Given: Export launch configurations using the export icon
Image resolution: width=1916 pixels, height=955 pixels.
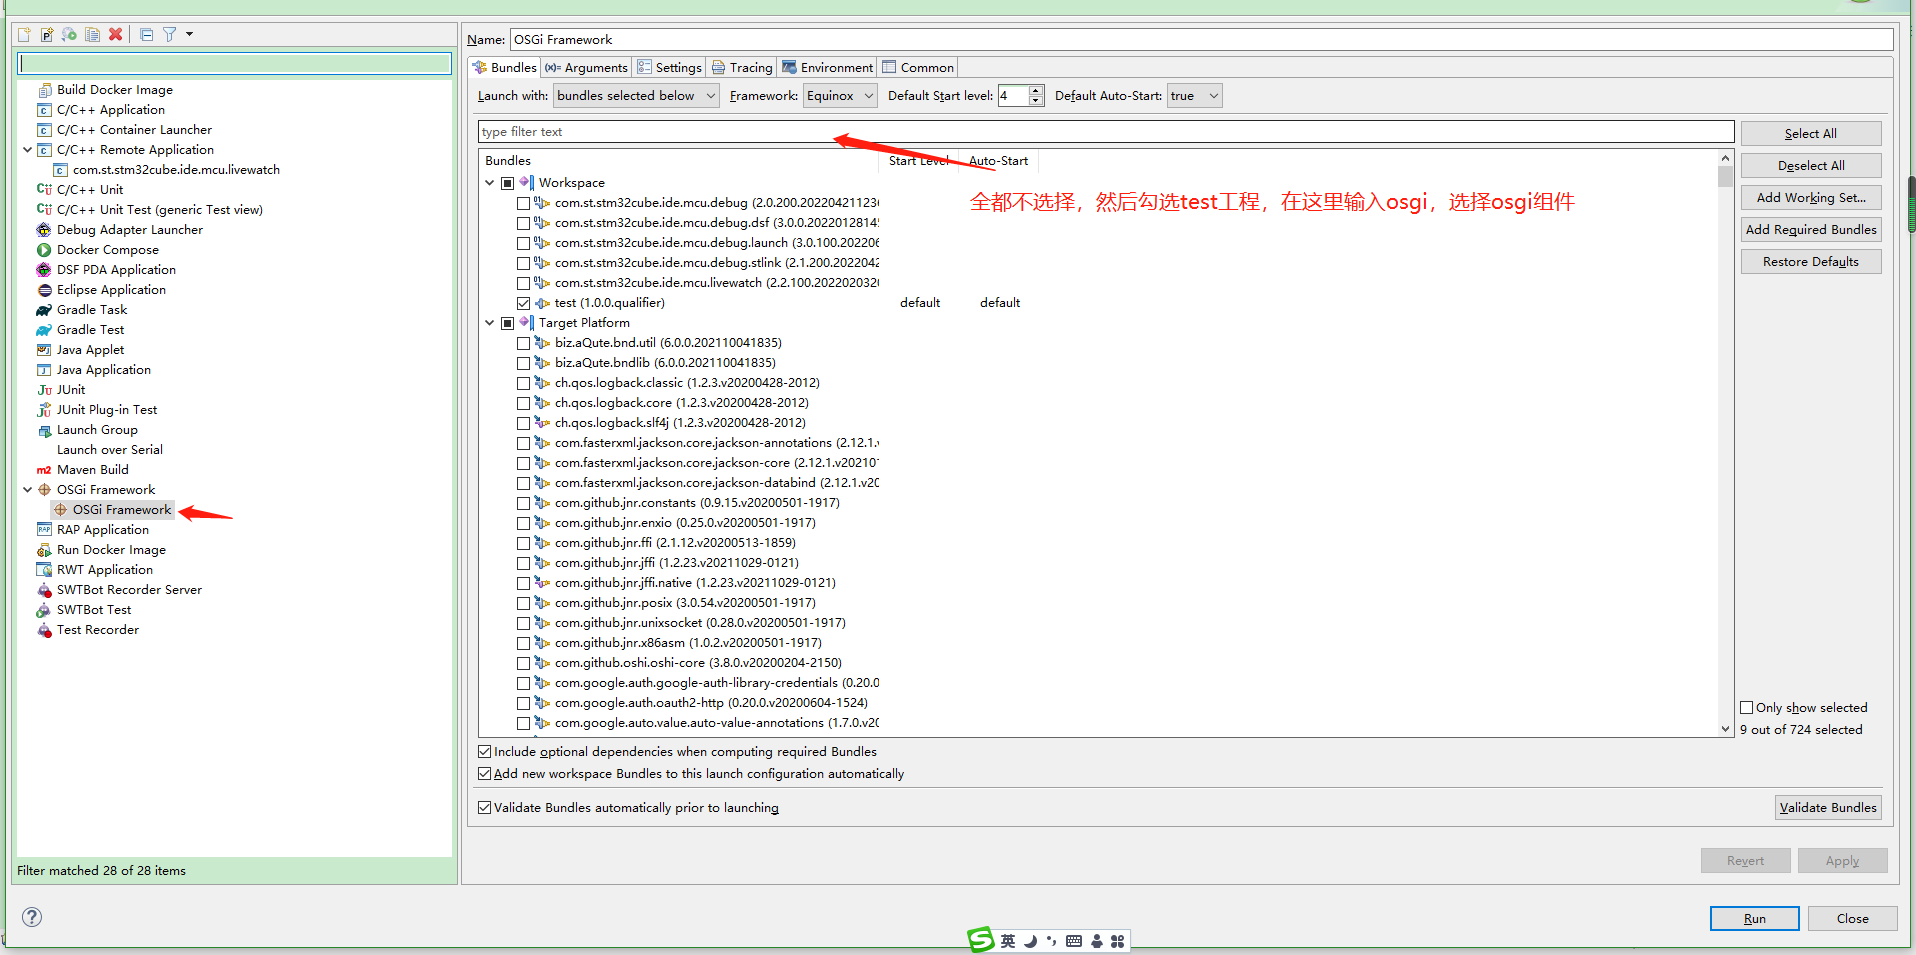Looking at the screenshot, I should 68,34.
